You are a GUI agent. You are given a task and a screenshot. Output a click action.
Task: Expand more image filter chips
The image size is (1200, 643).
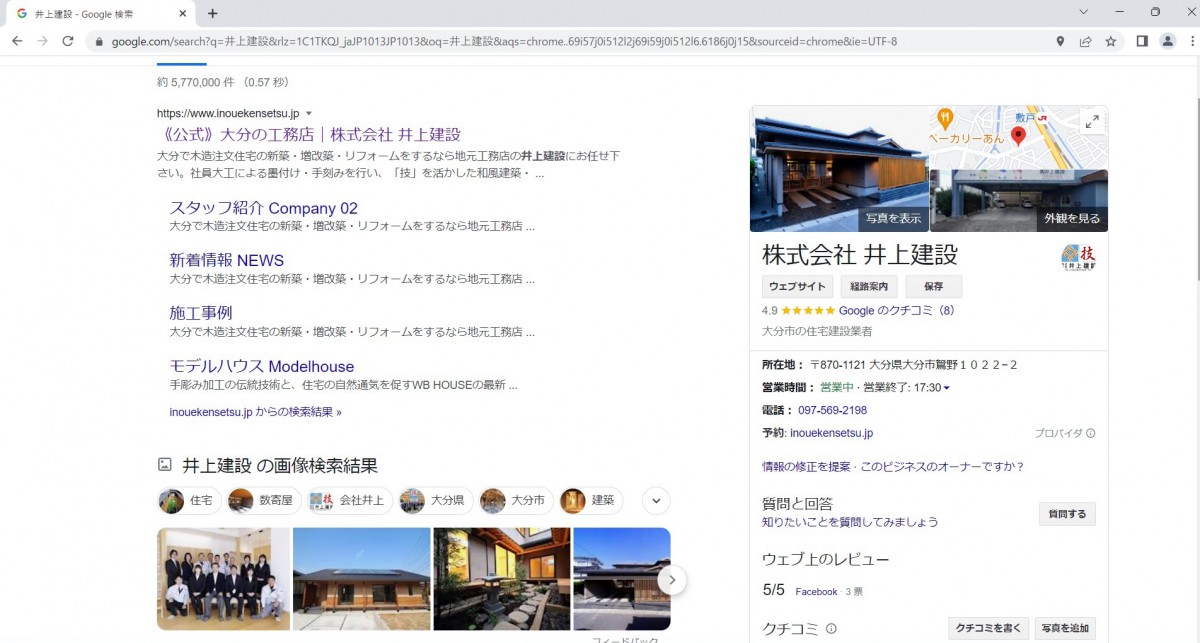[656, 500]
